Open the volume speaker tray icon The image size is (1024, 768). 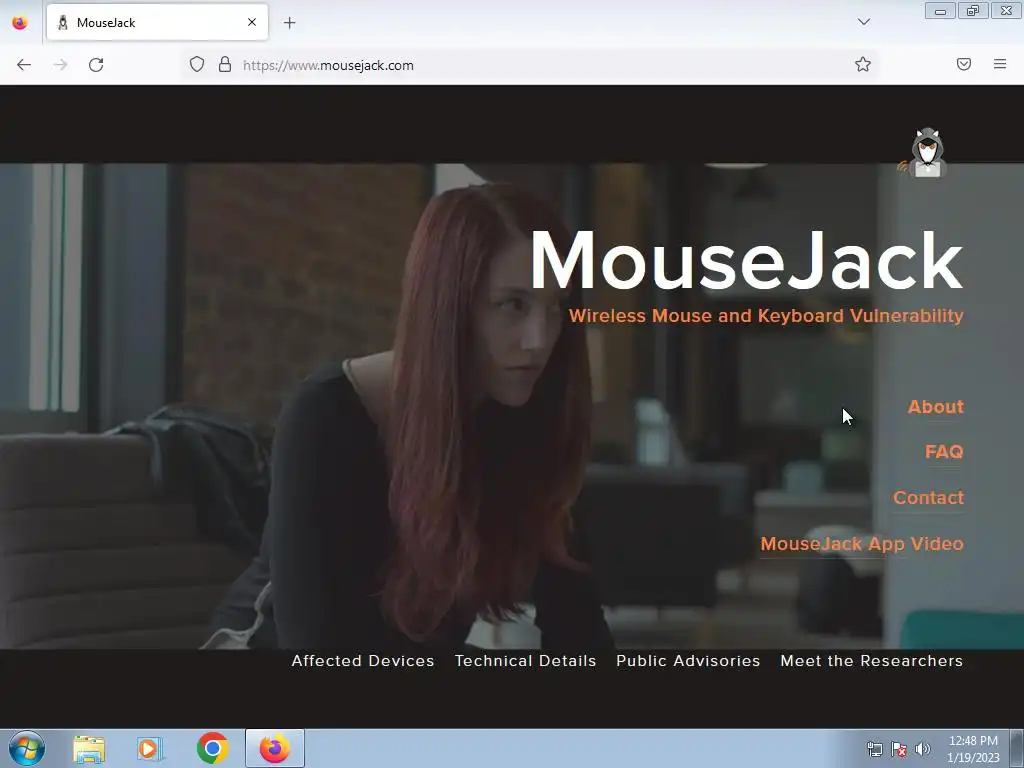[x=923, y=749]
